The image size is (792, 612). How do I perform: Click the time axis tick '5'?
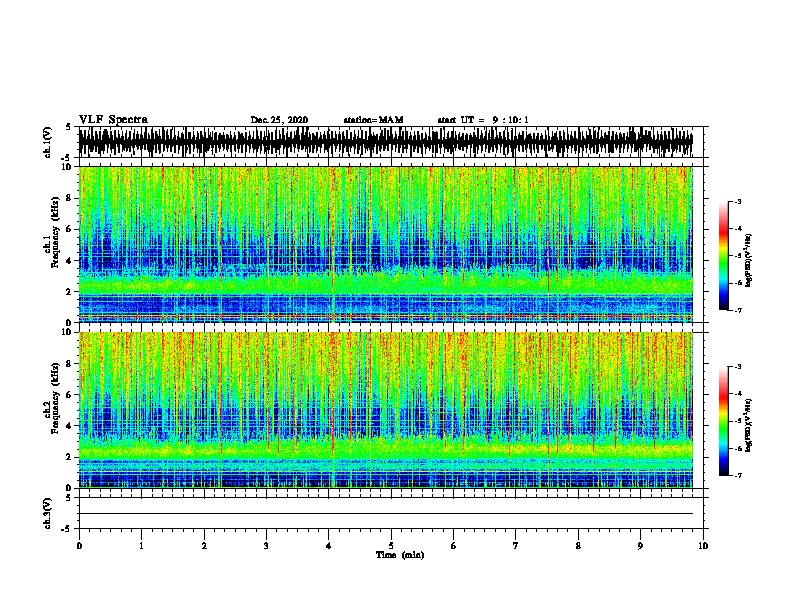click(391, 546)
